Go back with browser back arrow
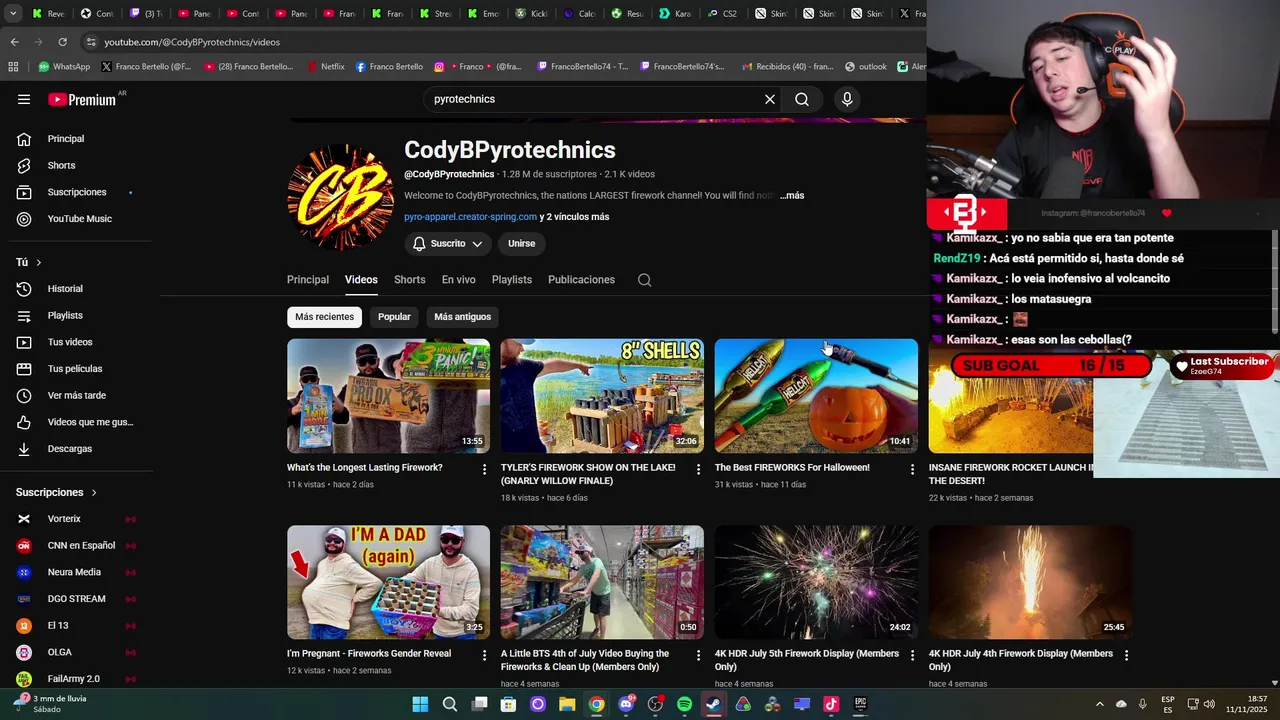This screenshot has height=720, width=1280. click(14, 42)
